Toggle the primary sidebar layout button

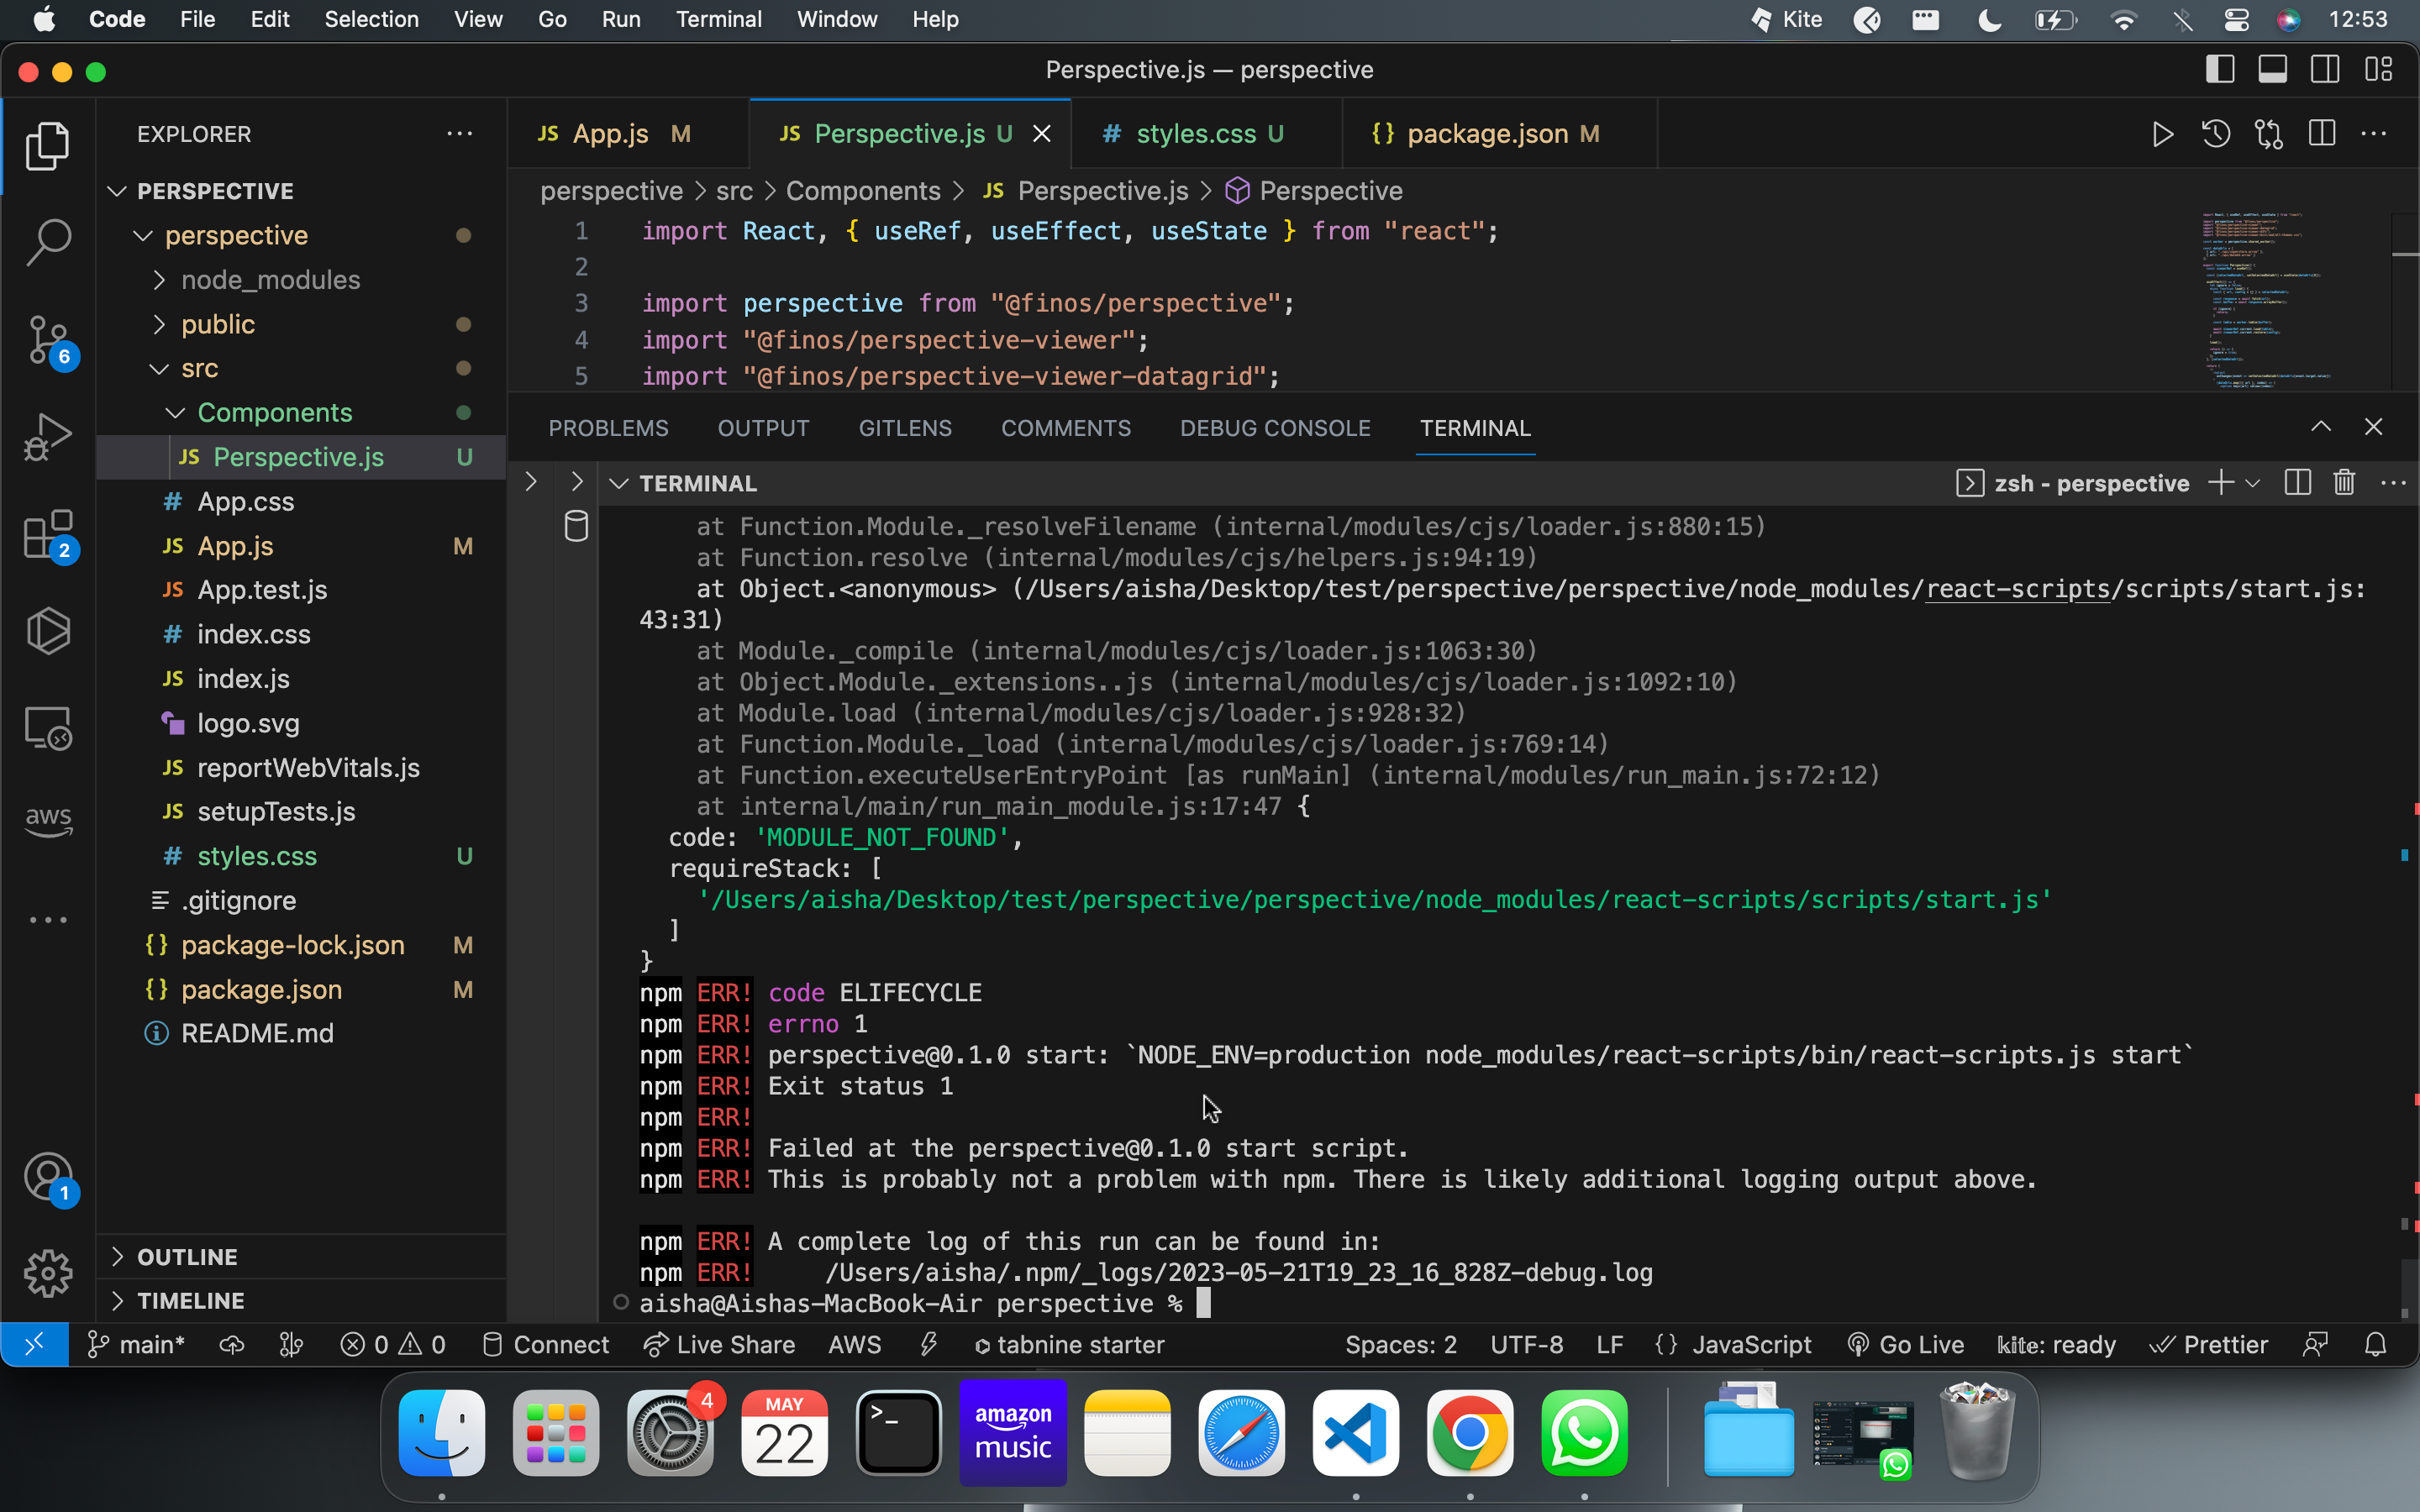tap(2219, 70)
